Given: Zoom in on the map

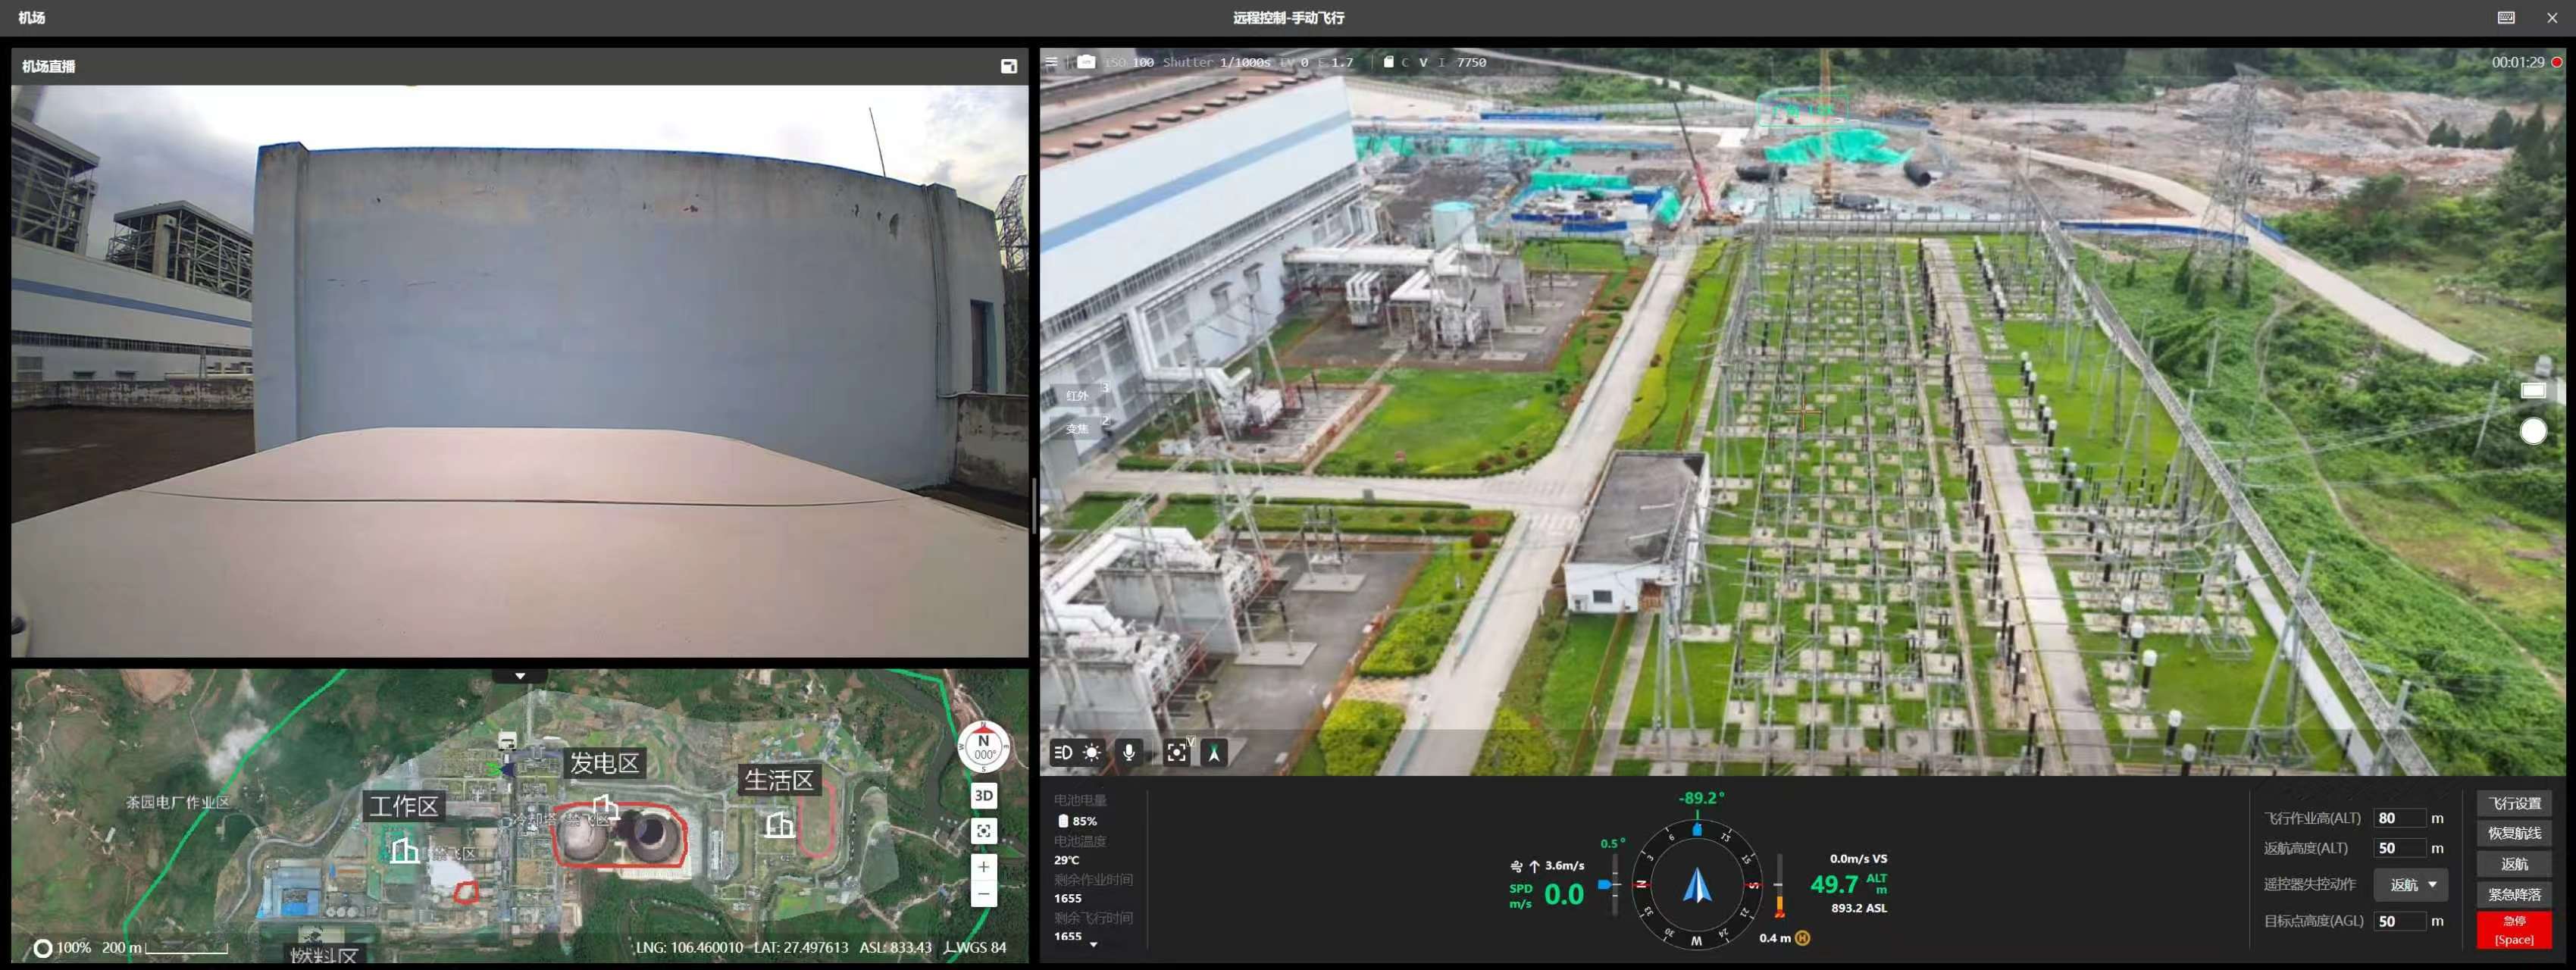Looking at the screenshot, I should (984, 867).
